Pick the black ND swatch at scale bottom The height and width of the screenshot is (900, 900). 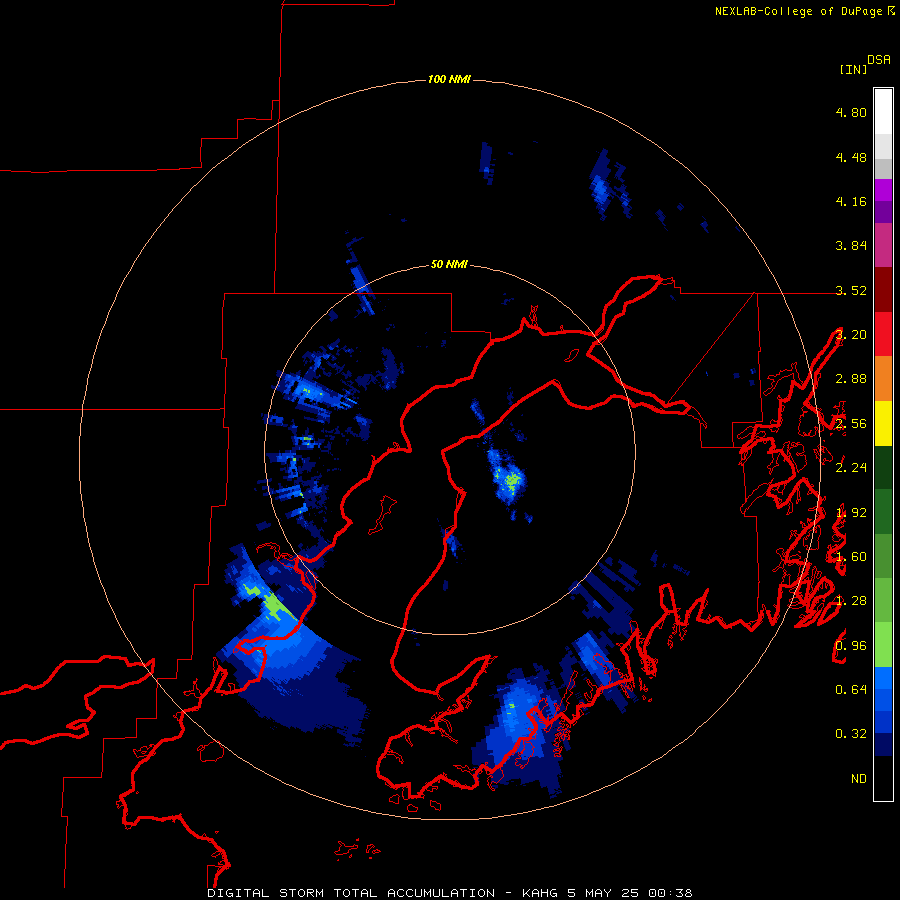(883, 778)
